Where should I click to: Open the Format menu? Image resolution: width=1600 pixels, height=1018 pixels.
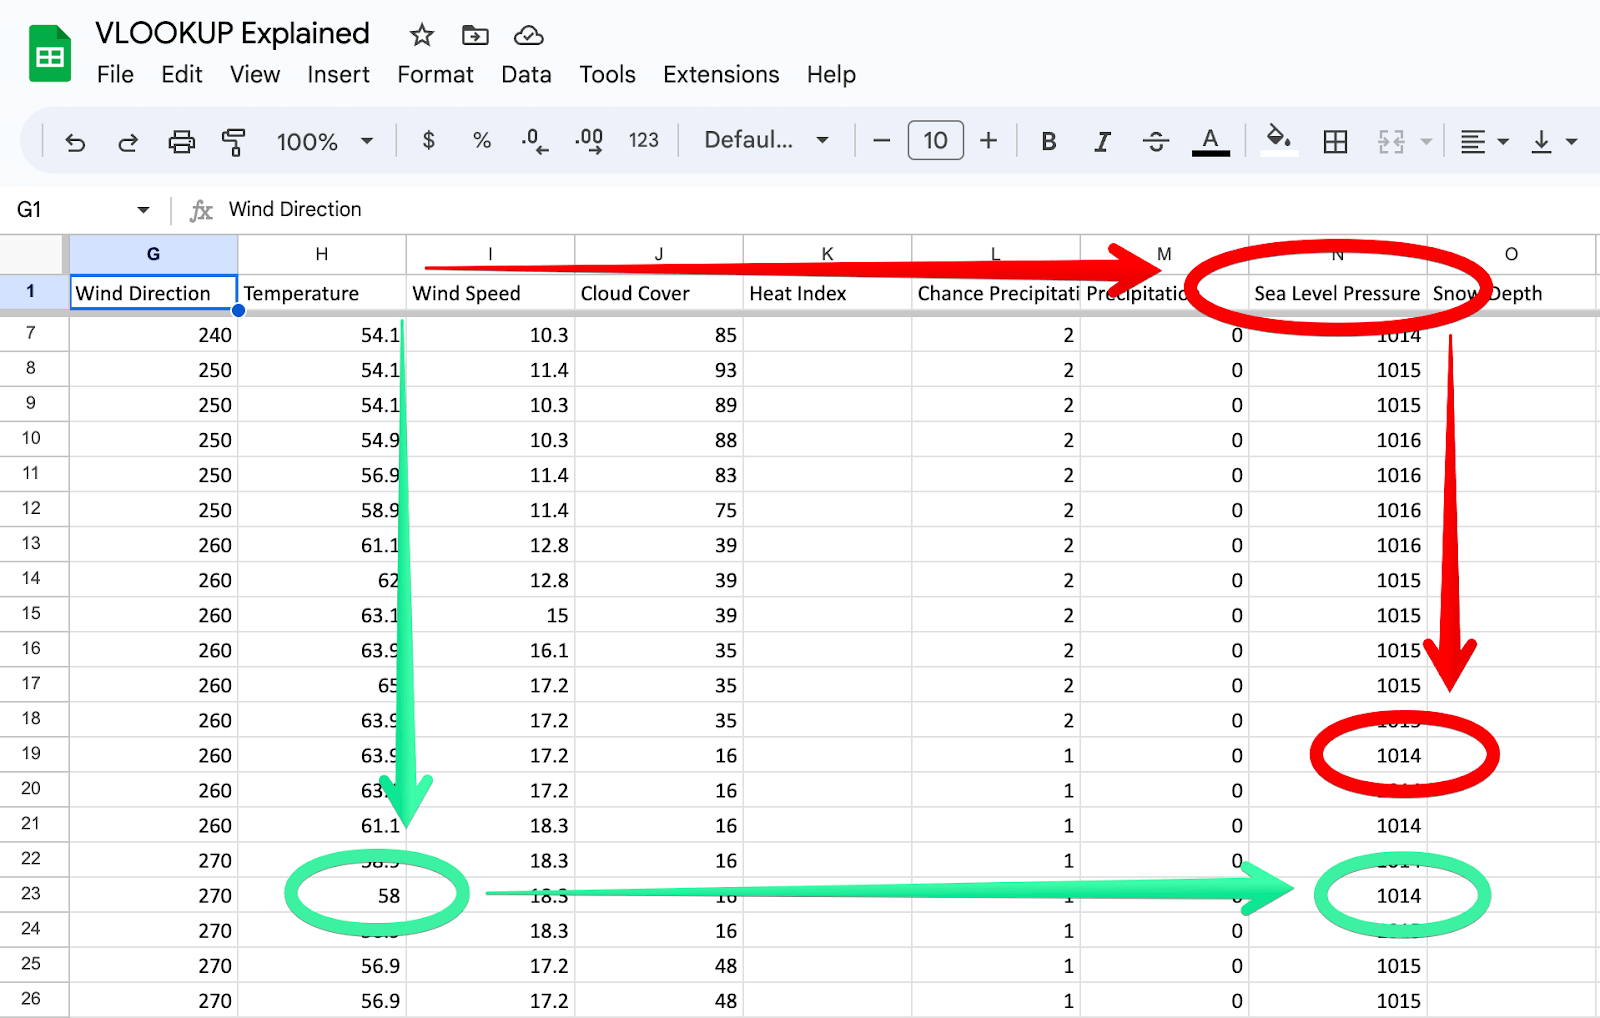coord(435,75)
